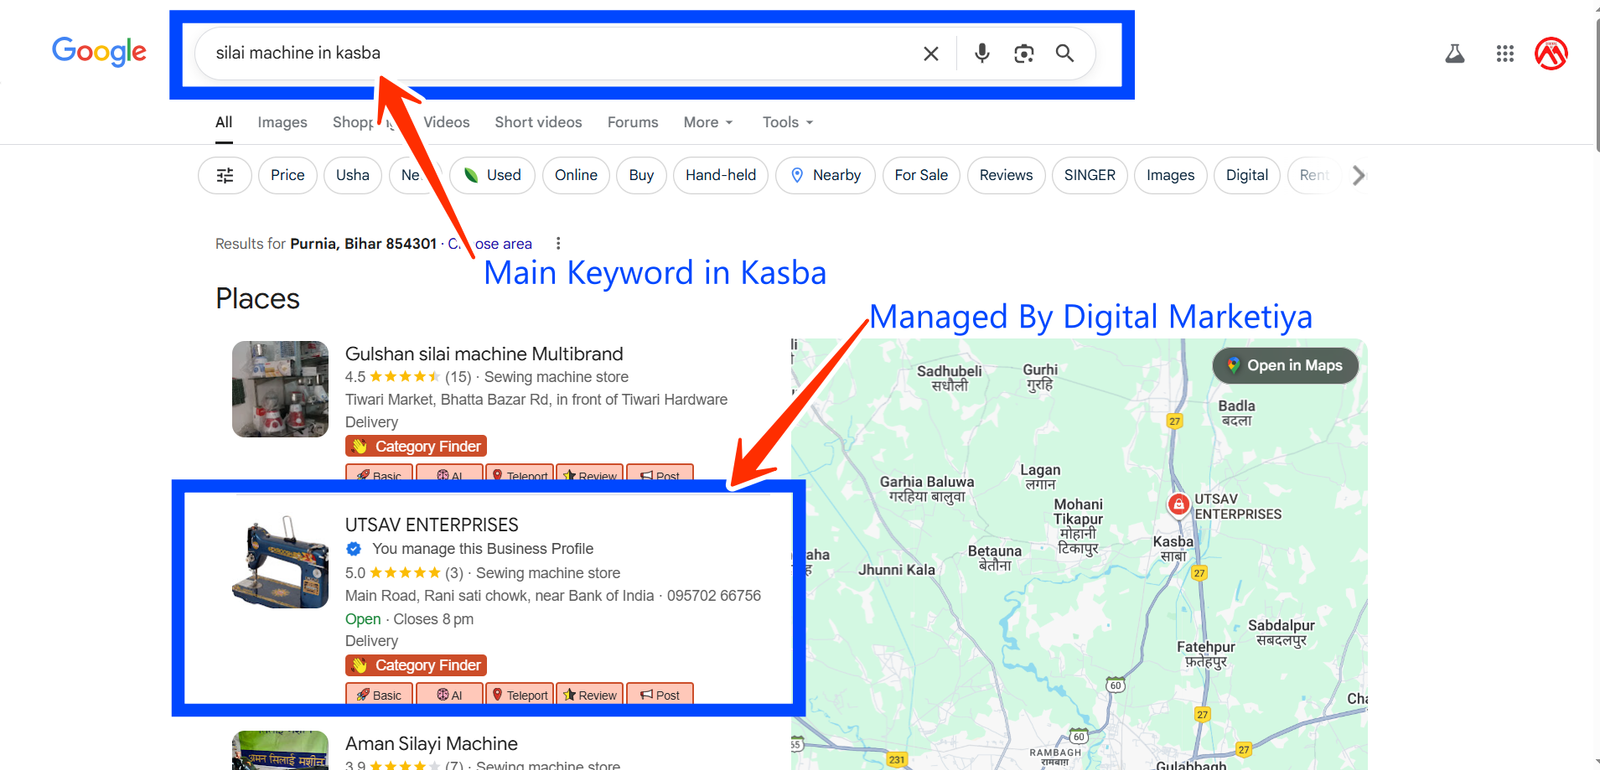The width and height of the screenshot is (1600, 770).
Task: Open the Gulshan silai machine Multibrand listing
Action: (x=484, y=354)
